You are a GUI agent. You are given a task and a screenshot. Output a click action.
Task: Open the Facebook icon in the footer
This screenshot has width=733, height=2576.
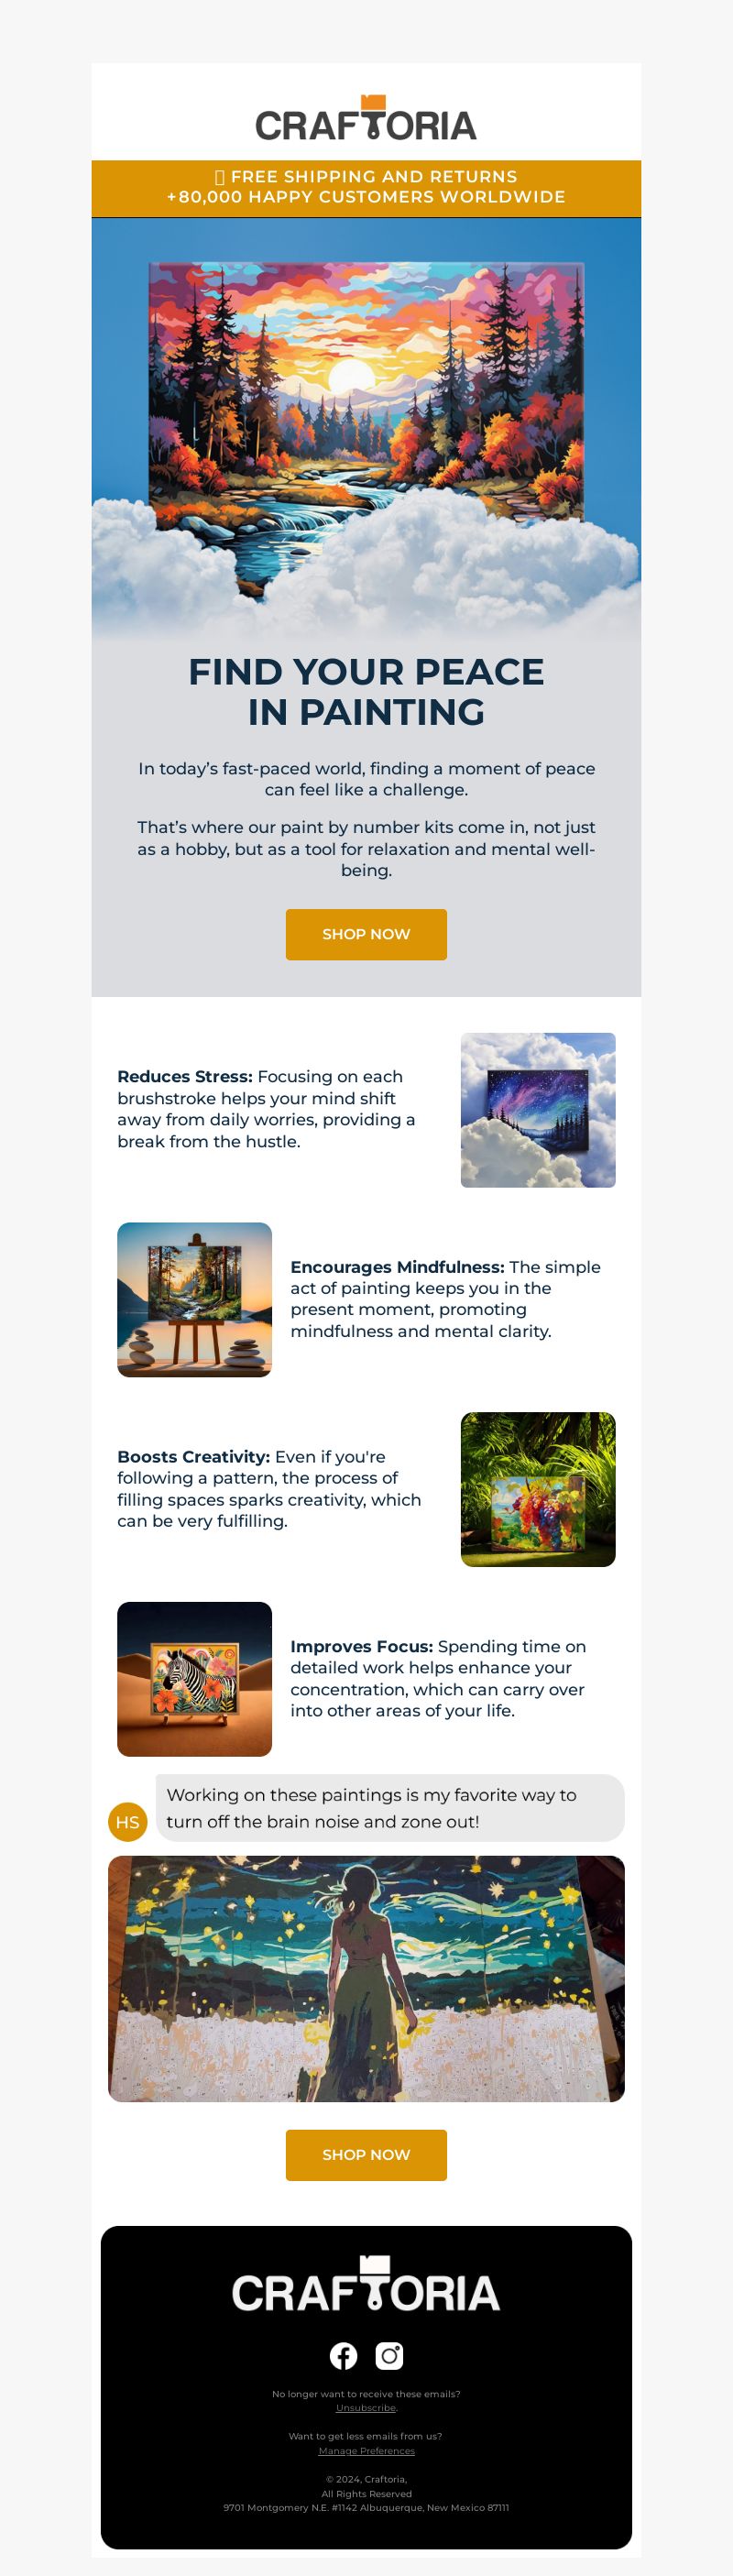tap(343, 2356)
